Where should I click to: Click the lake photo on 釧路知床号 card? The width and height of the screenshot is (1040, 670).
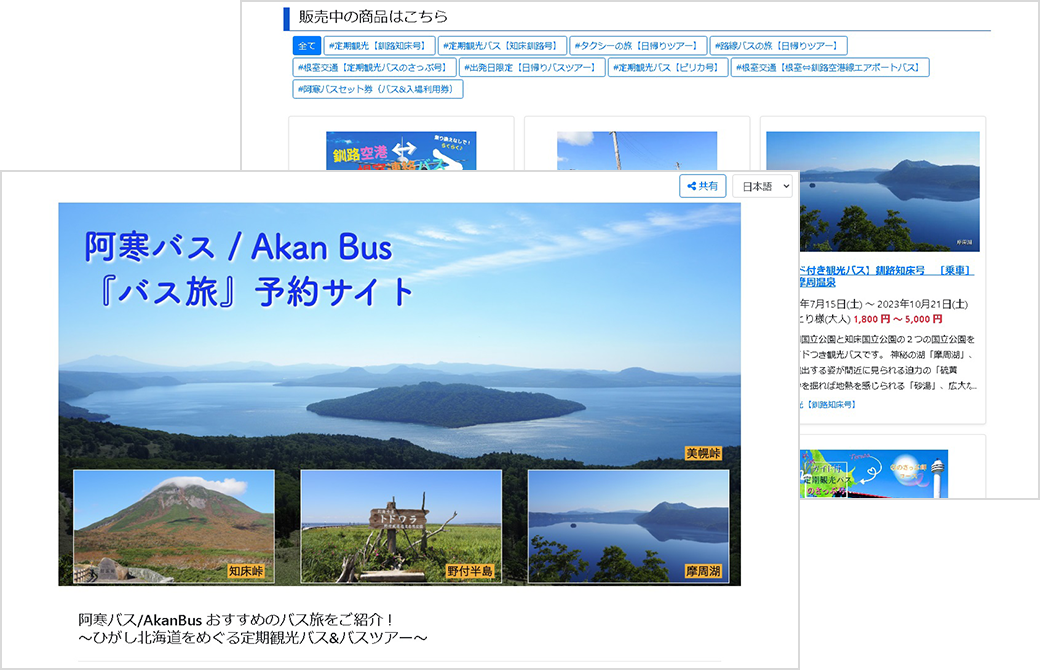(873, 191)
